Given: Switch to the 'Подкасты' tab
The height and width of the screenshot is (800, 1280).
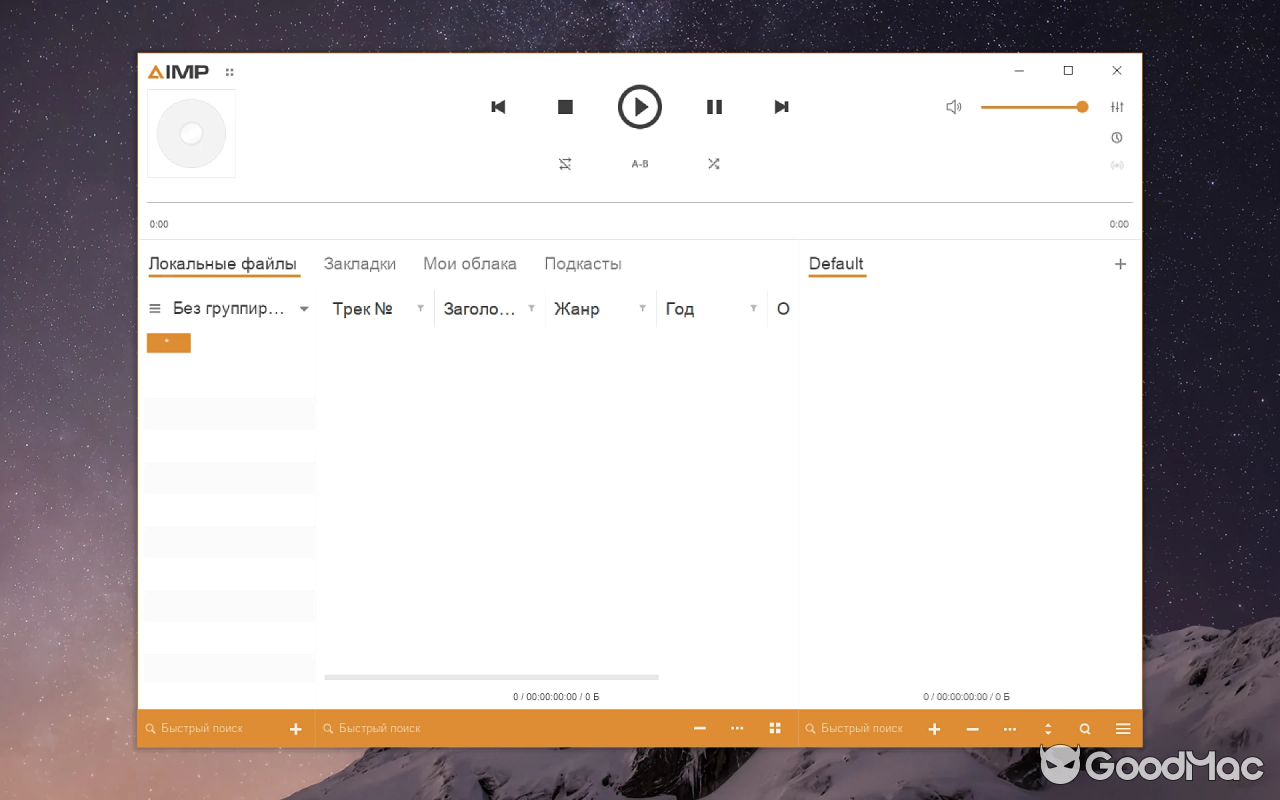Looking at the screenshot, I should [x=583, y=263].
